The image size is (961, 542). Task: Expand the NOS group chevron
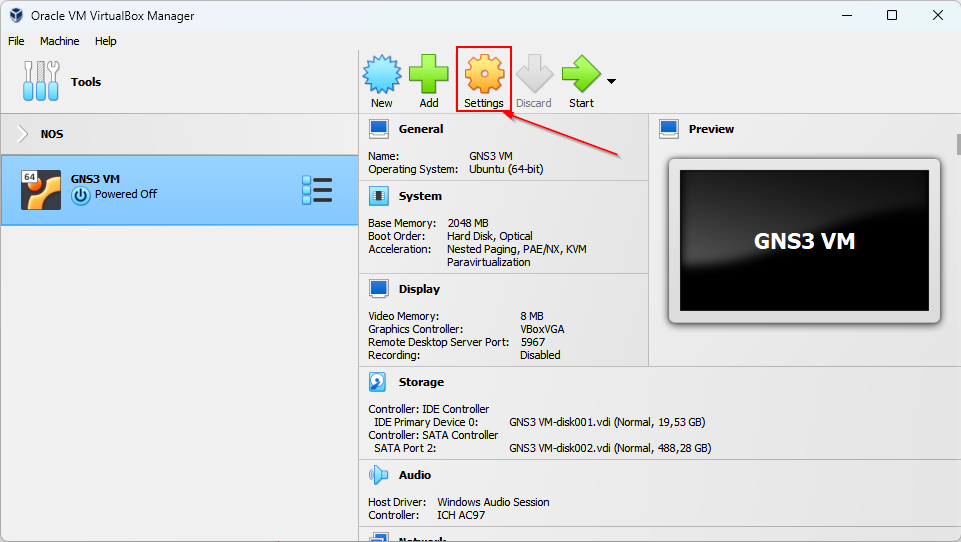pyautogui.click(x=22, y=134)
